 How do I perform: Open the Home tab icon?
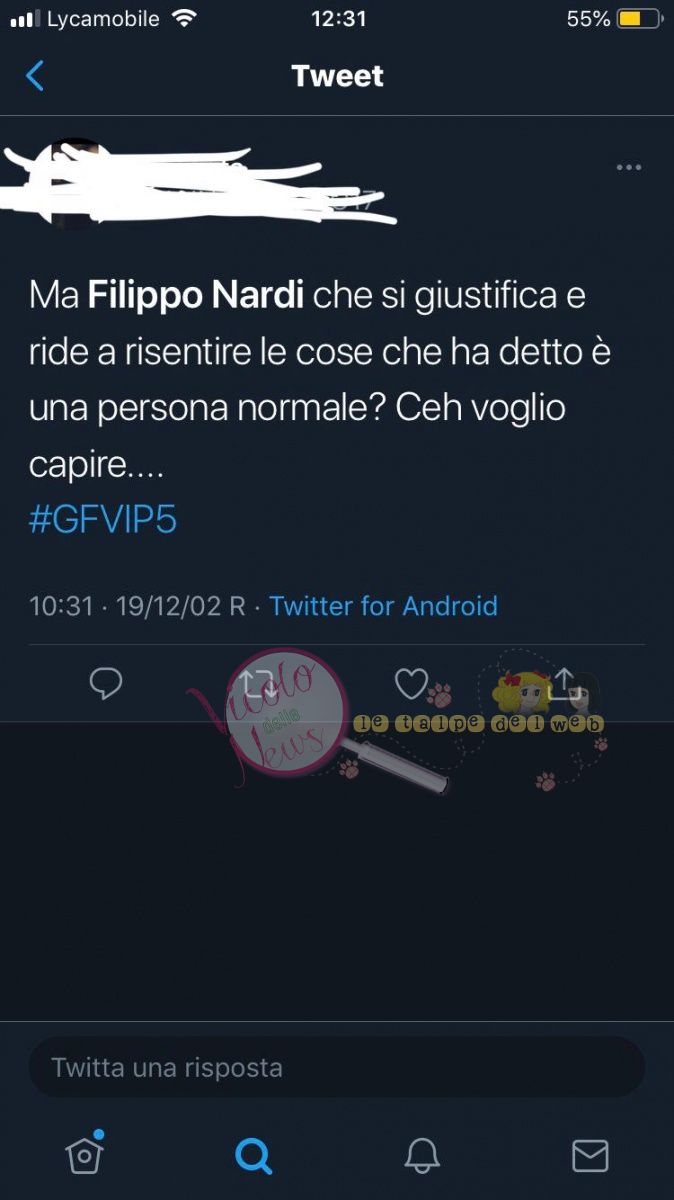click(85, 1154)
